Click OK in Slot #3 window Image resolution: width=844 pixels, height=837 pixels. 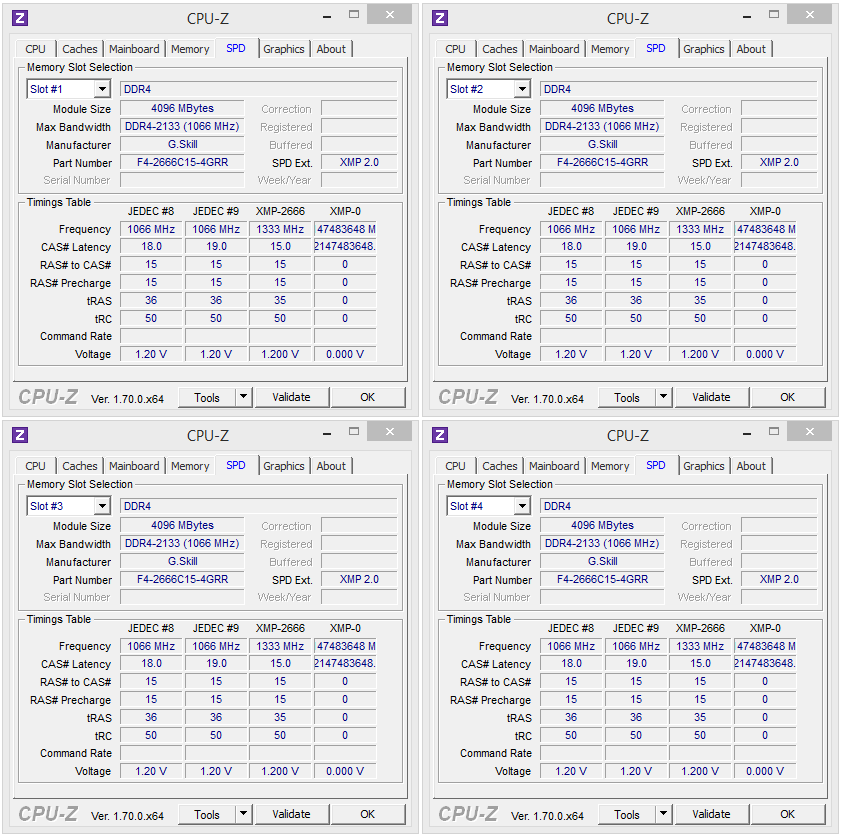point(368,814)
